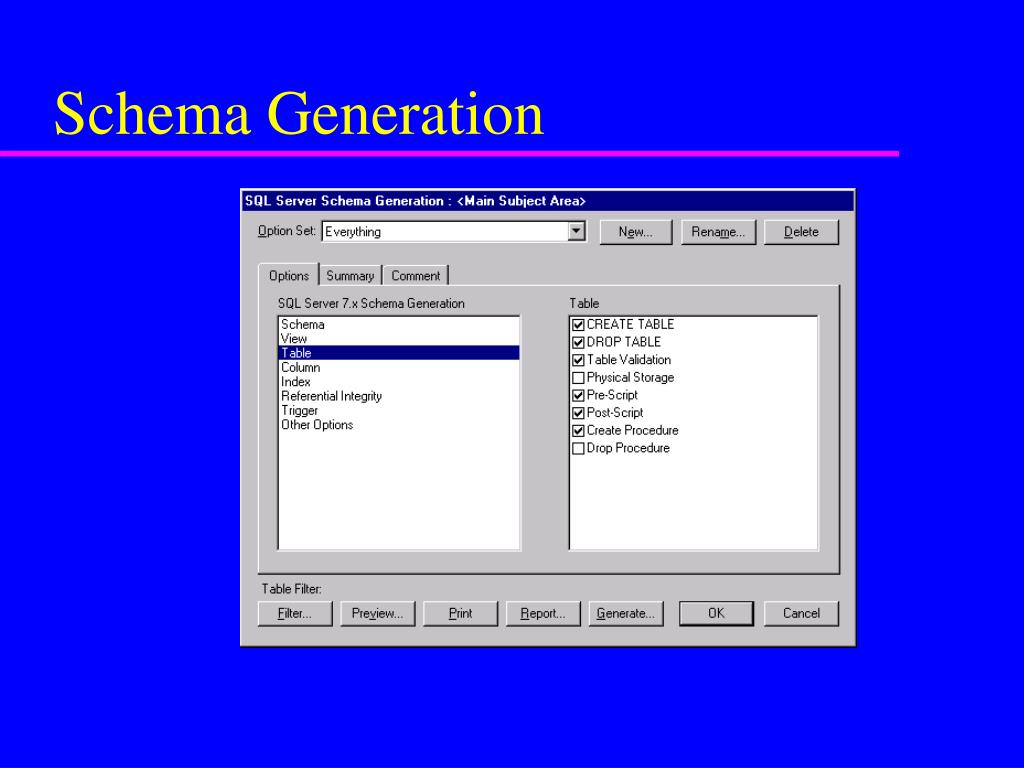Uncheck the DROP TABLE option

pyautogui.click(x=578, y=342)
